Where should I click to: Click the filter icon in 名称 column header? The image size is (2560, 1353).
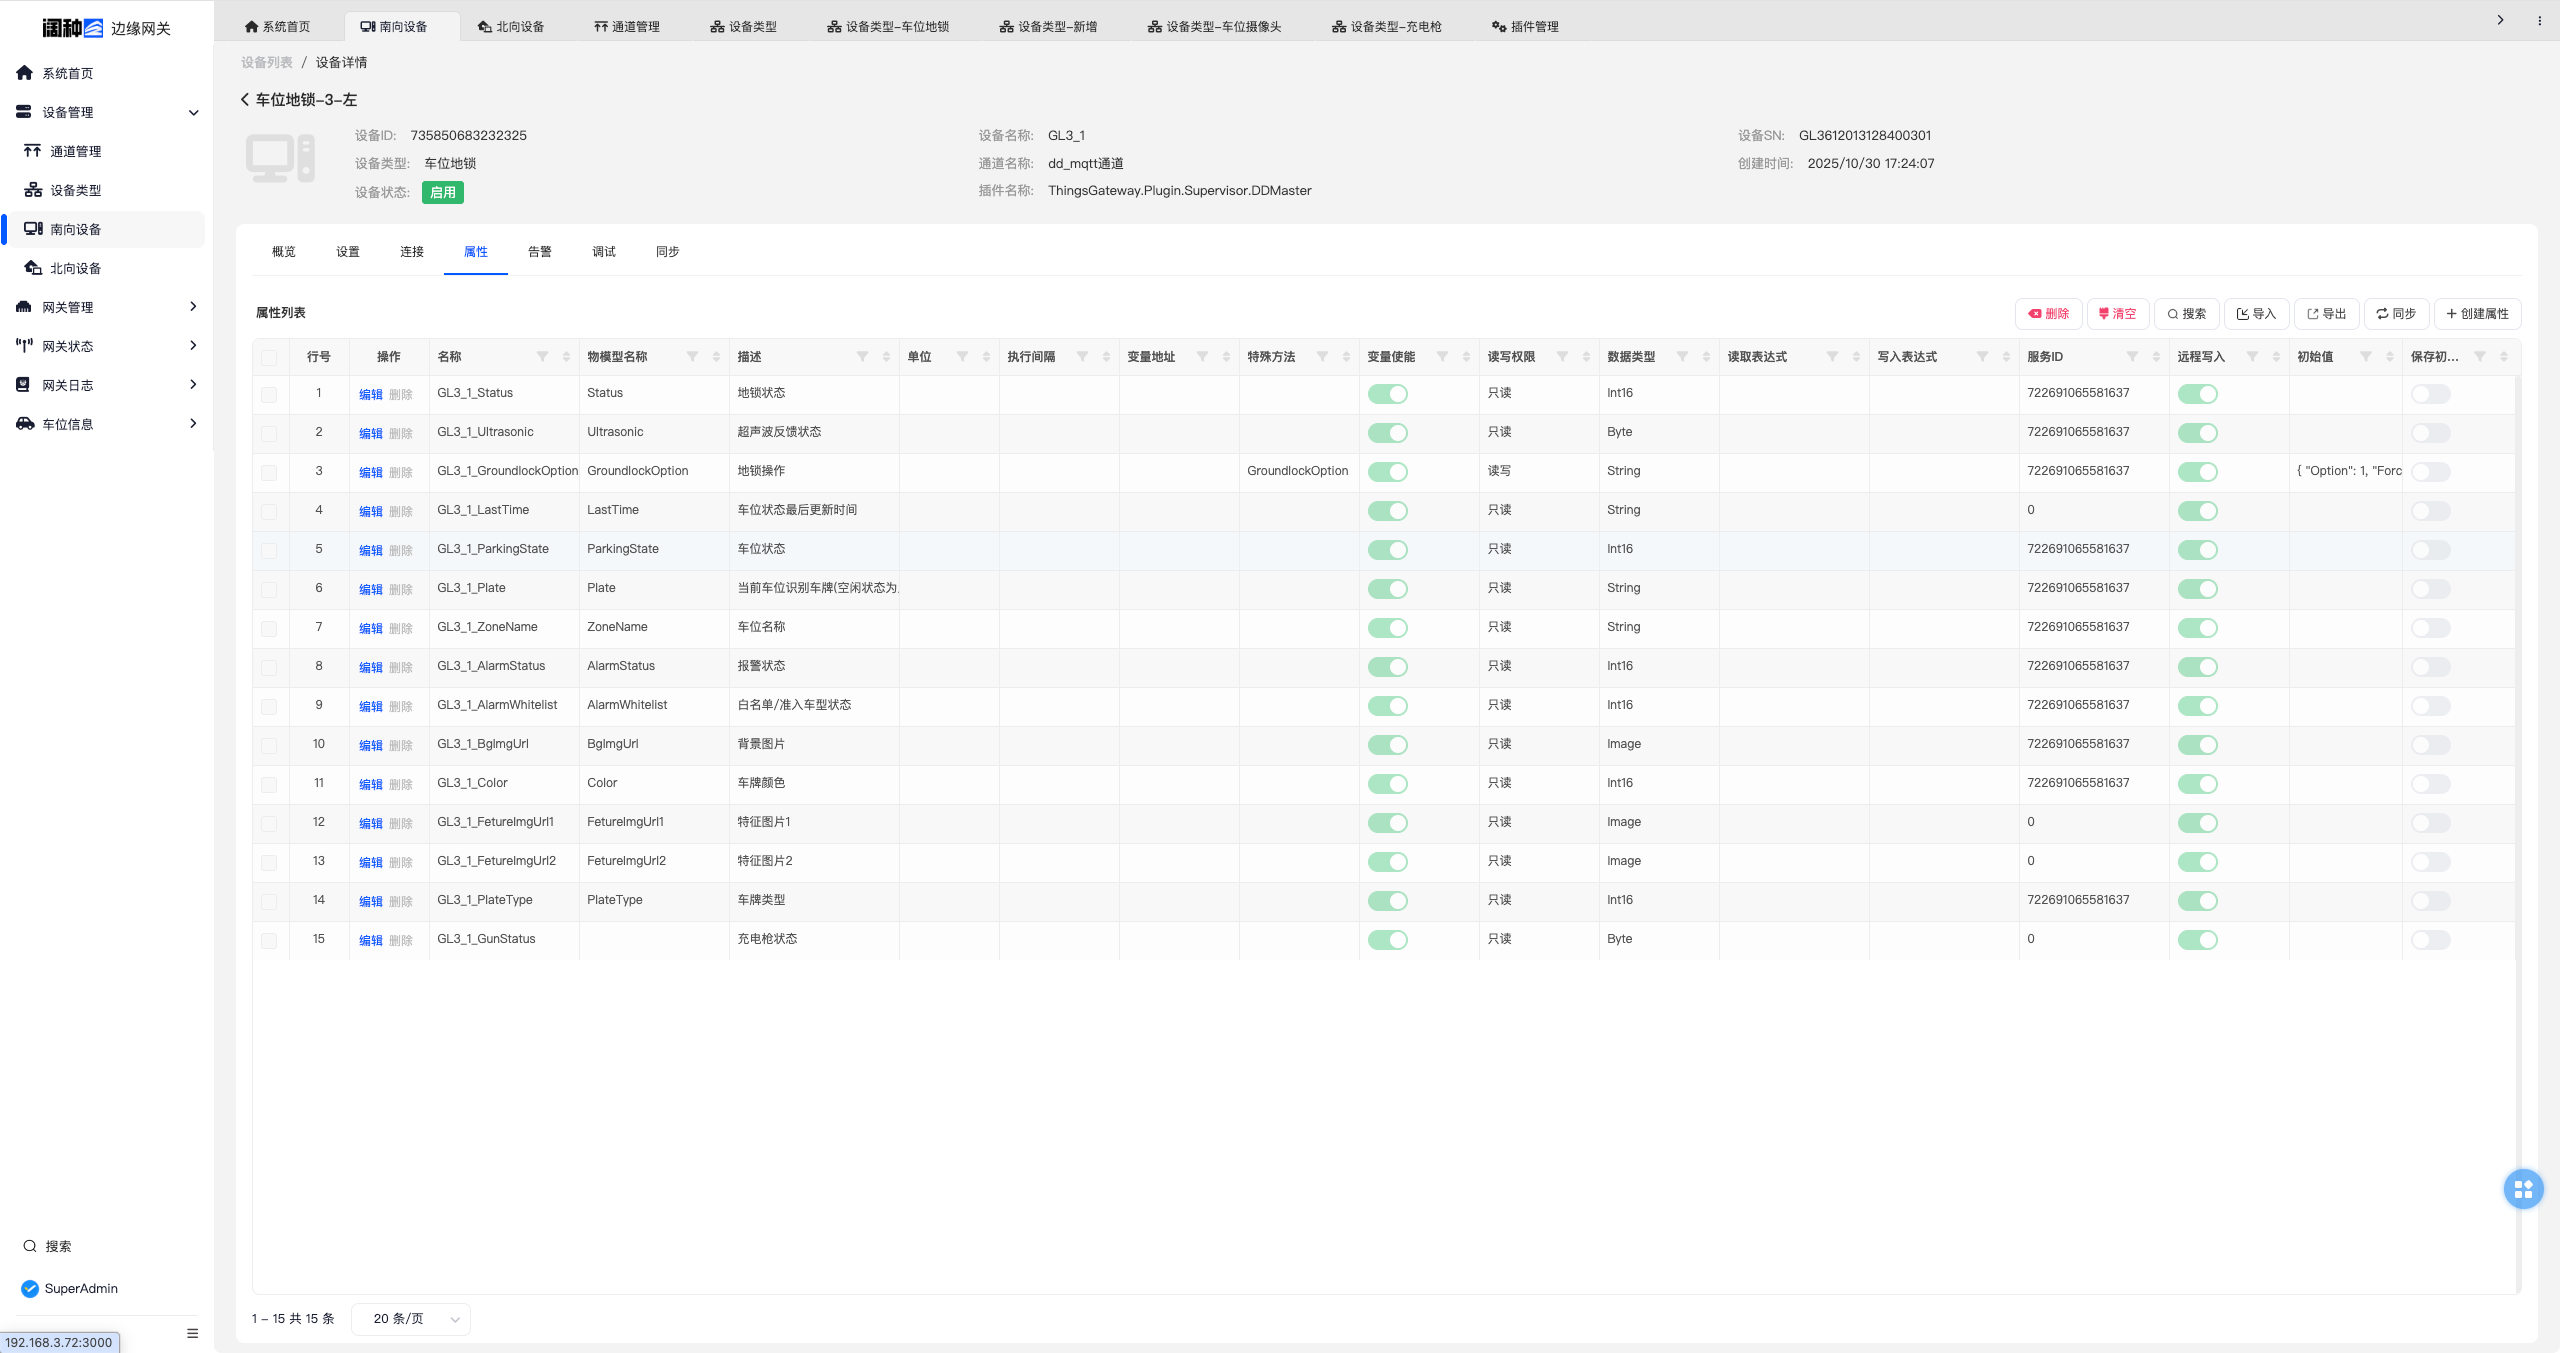tap(542, 357)
